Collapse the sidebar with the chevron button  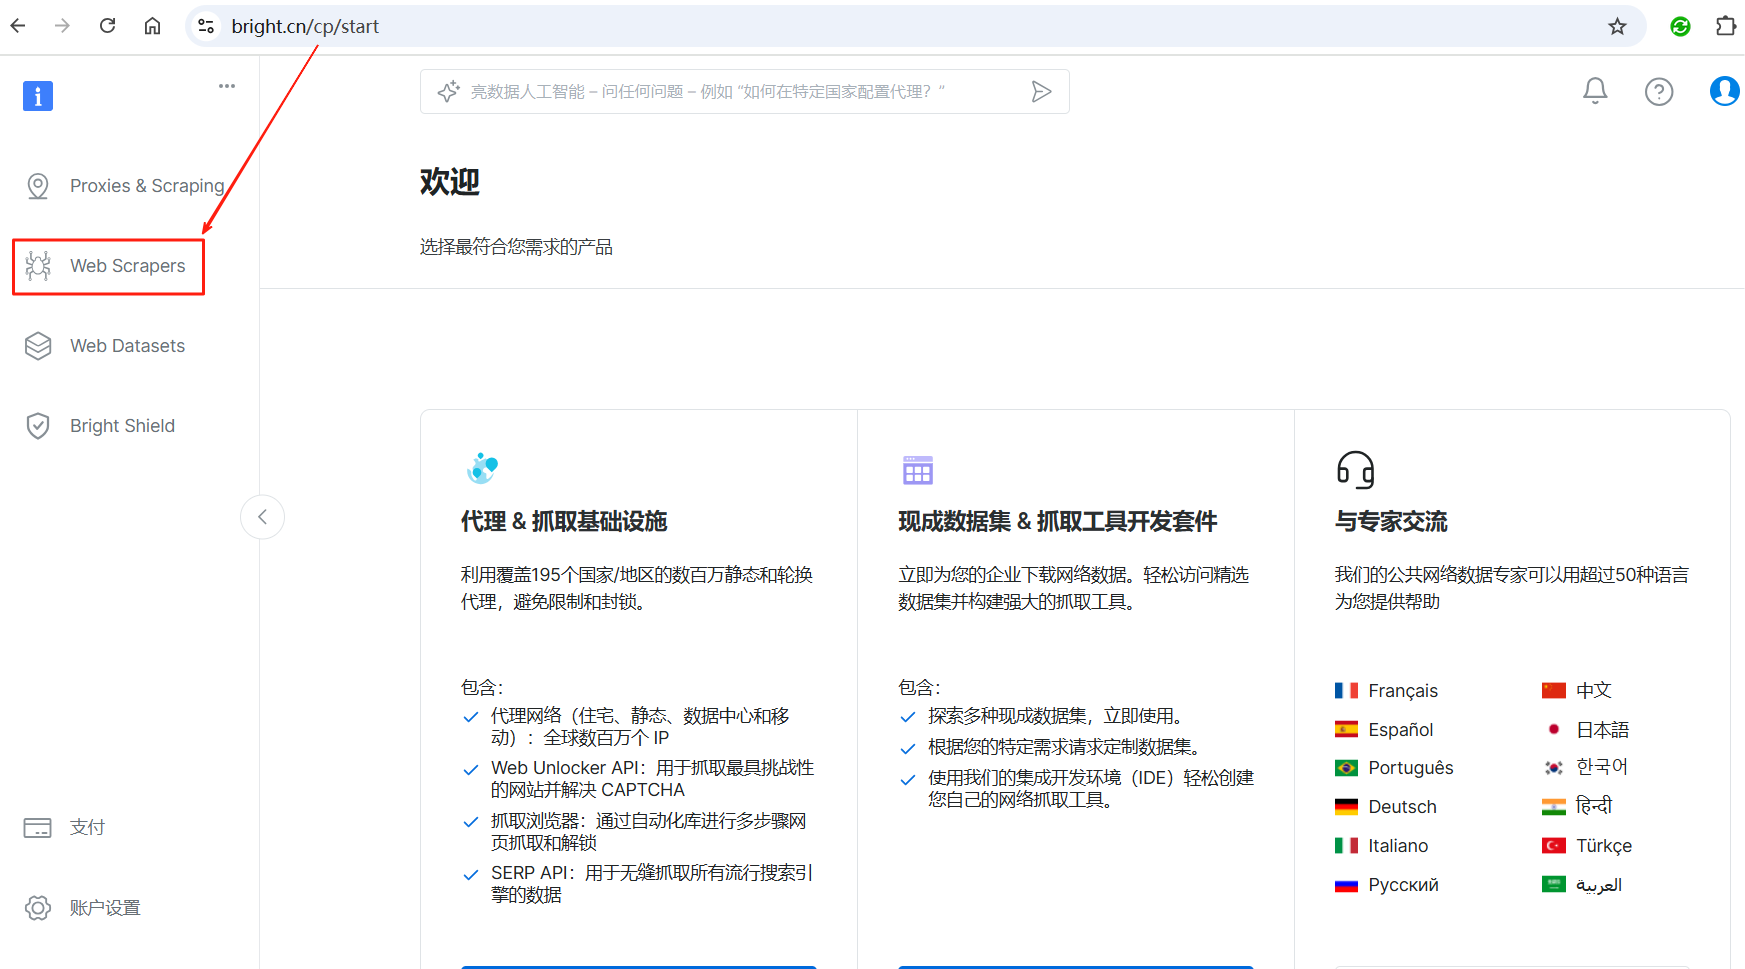coord(262,517)
